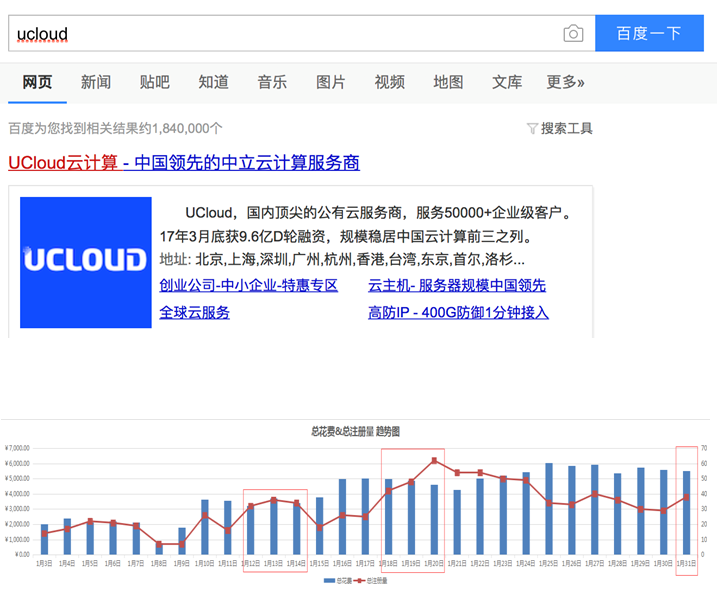Open the UCloud云计算 result title link
Viewport: 721px width, 596px height.
184,163
